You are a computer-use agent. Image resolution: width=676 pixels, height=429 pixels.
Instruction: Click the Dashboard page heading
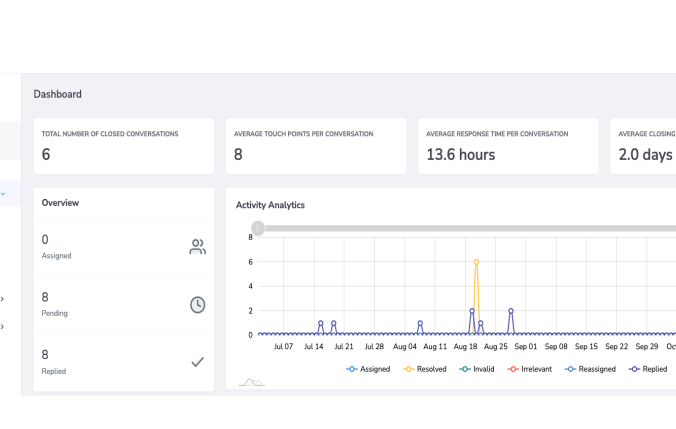tap(57, 94)
